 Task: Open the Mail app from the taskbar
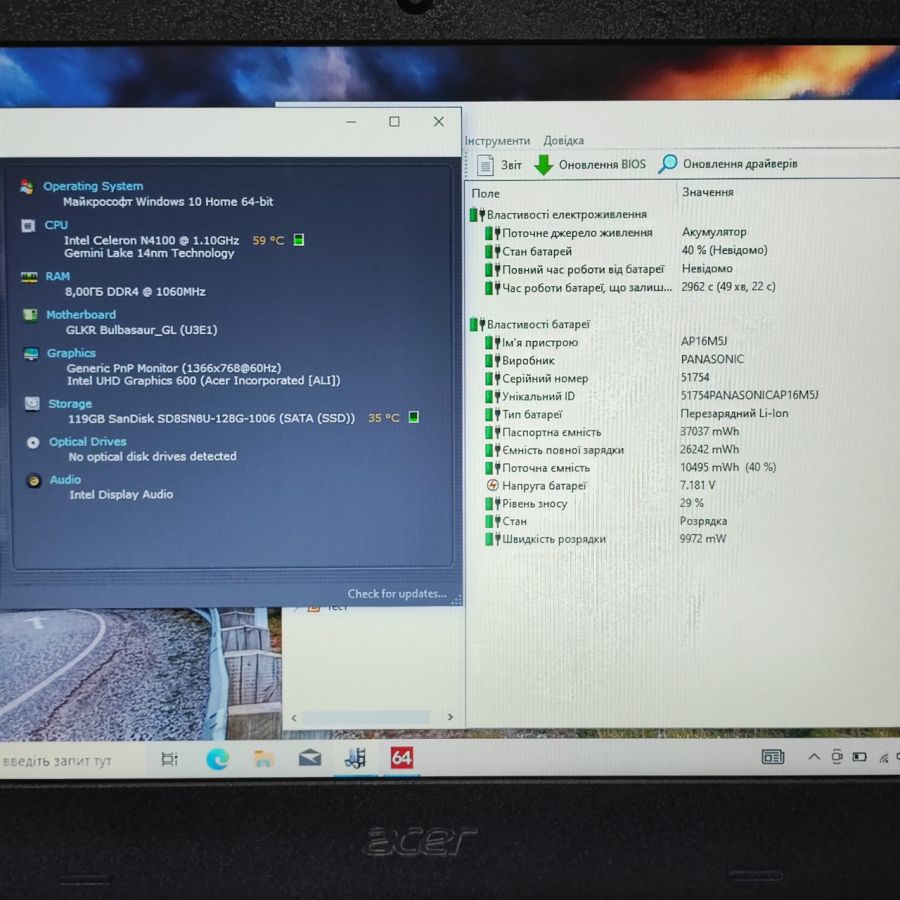tap(310, 759)
